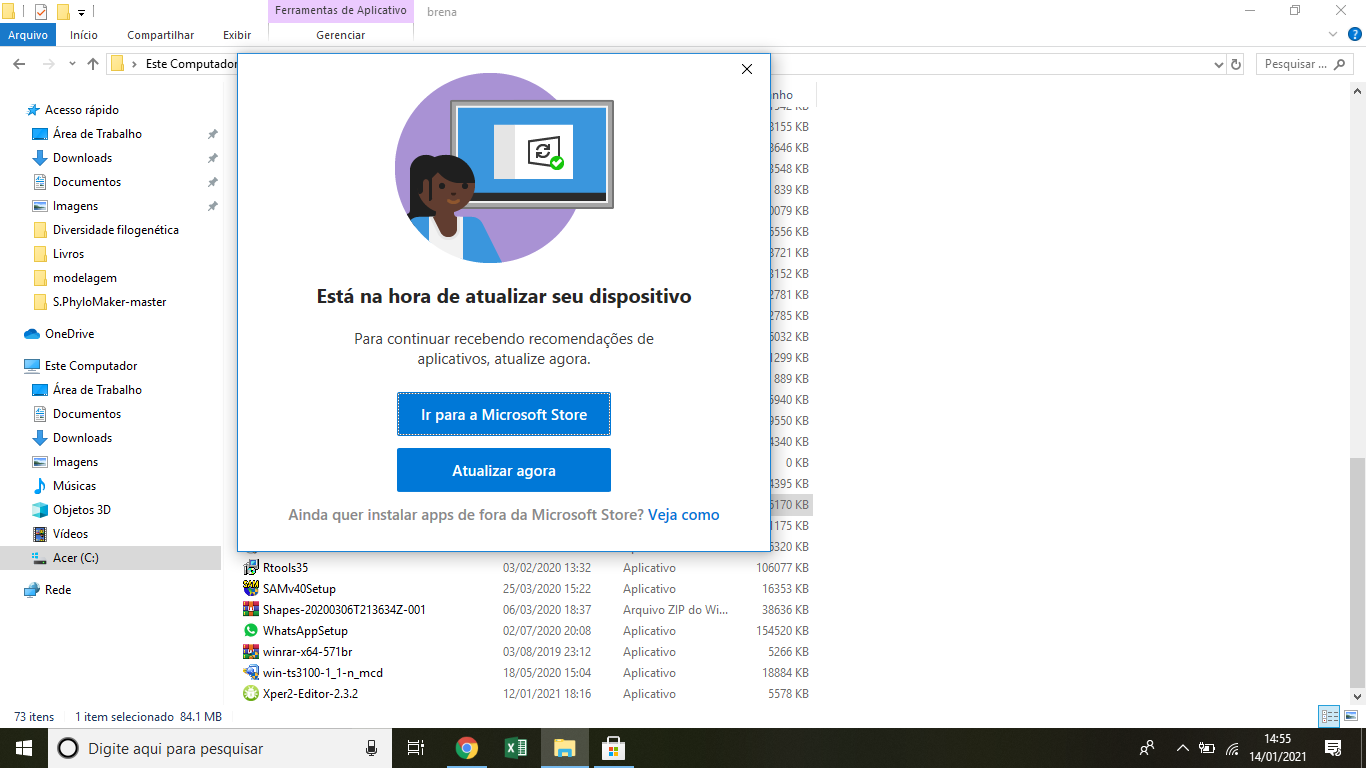Click the Rtools35 file icon
The height and width of the screenshot is (768, 1366).
pos(251,568)
